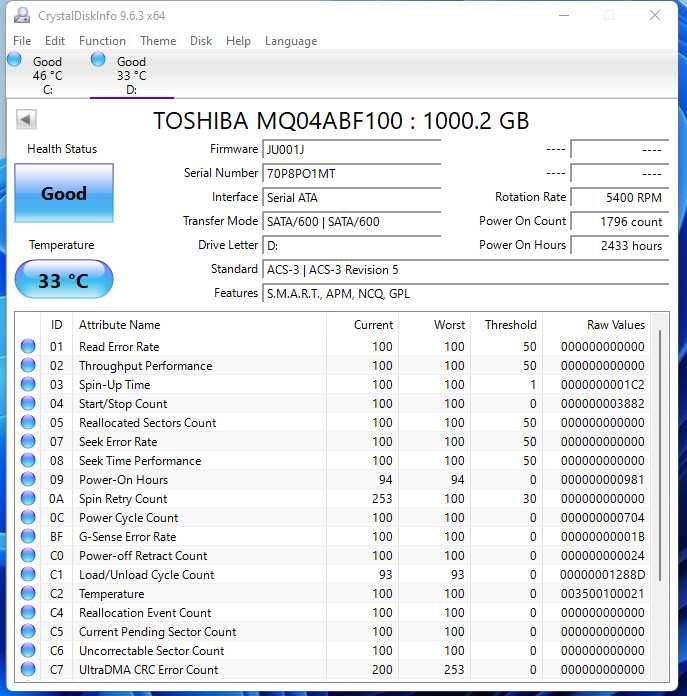
Task: Click the Worst column header
Action: point(434,324)
